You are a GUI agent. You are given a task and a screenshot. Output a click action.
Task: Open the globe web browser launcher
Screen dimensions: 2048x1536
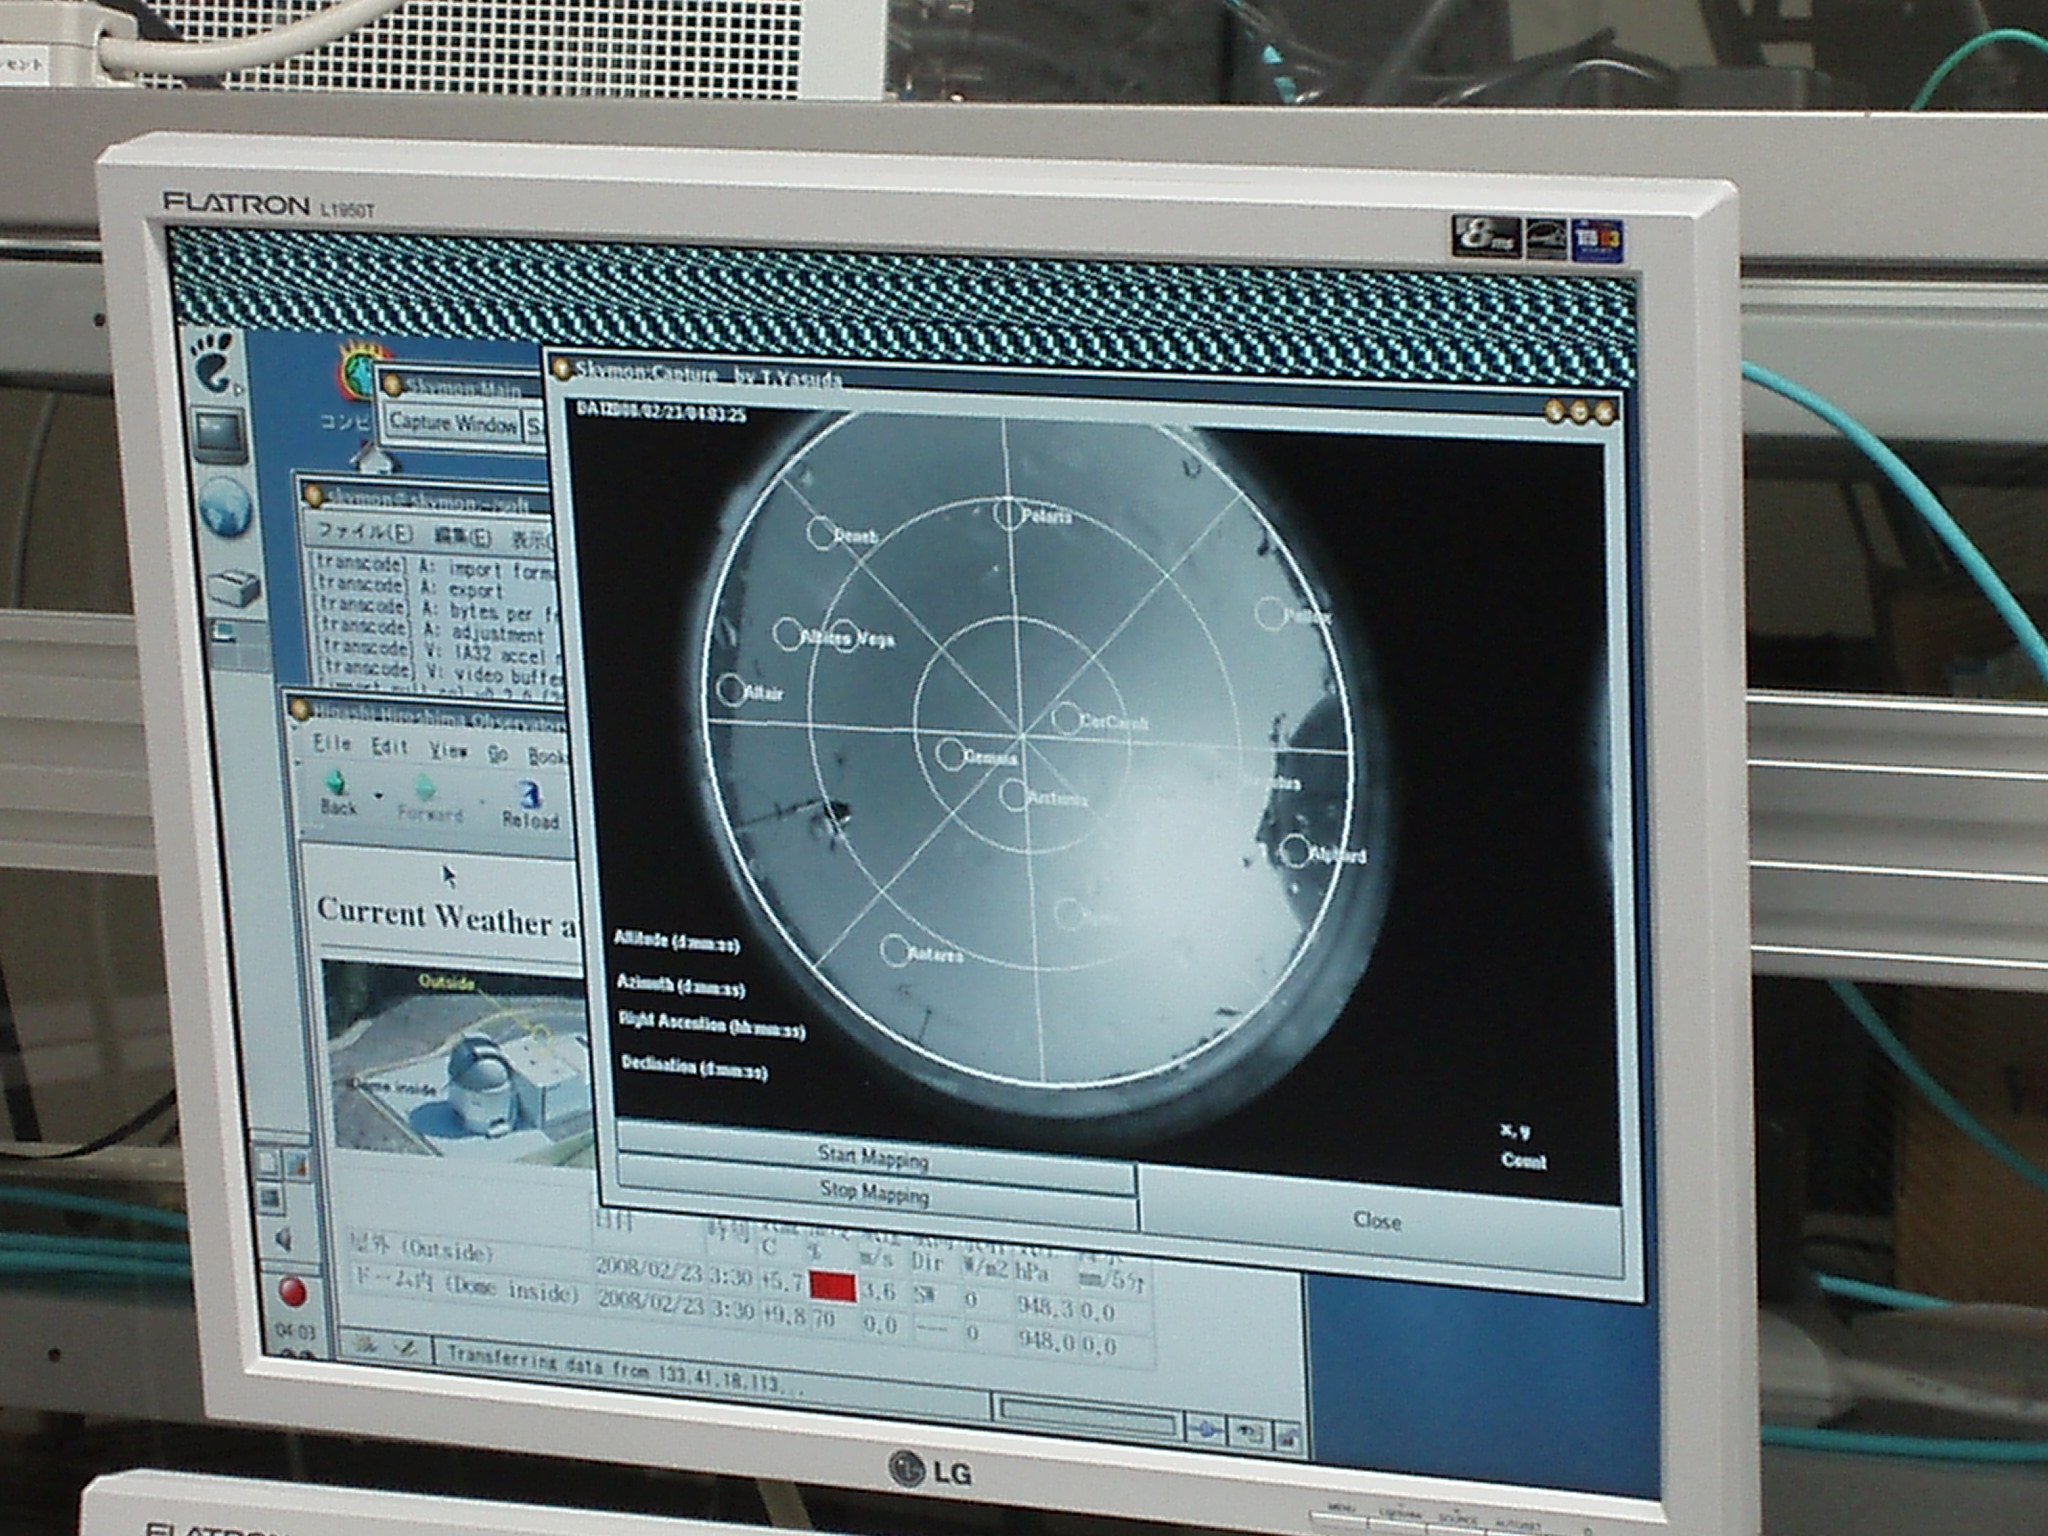[224, 508]
